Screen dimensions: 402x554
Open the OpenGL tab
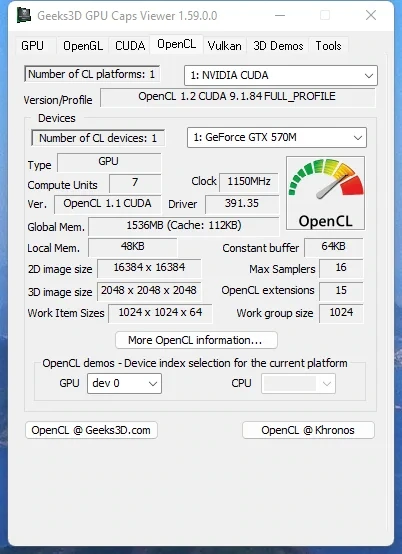pos(83,46)
